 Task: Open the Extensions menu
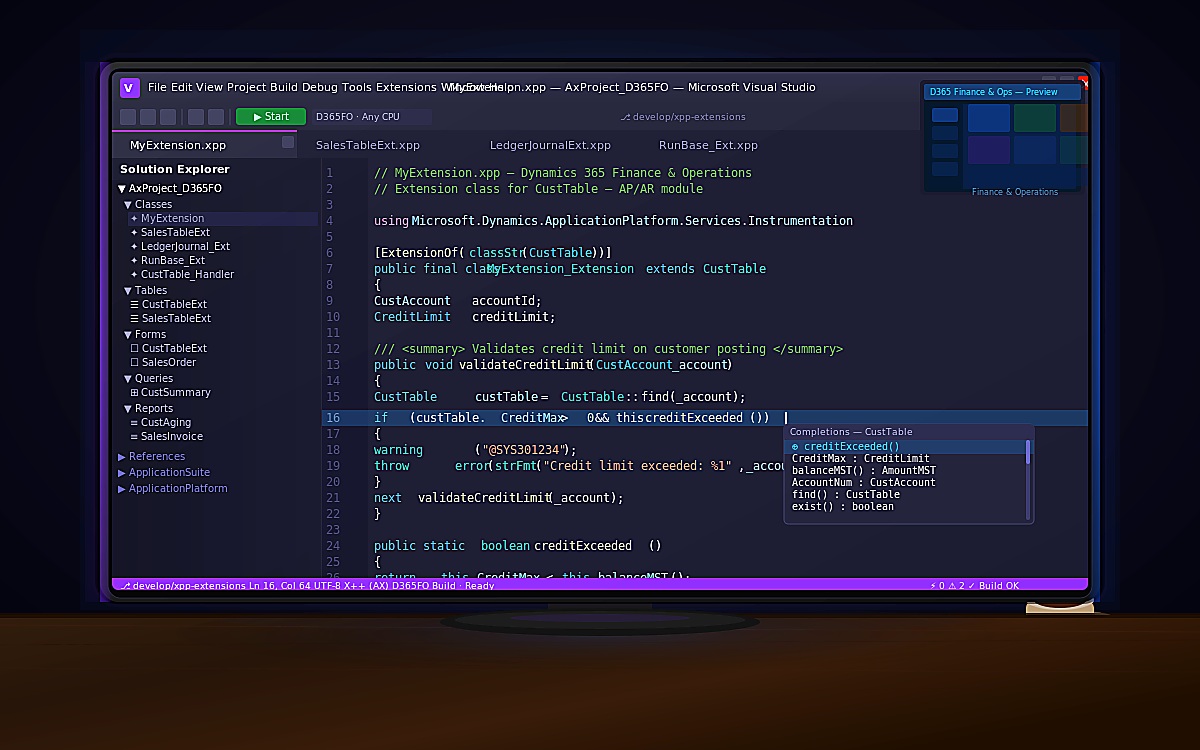point(406,88)
